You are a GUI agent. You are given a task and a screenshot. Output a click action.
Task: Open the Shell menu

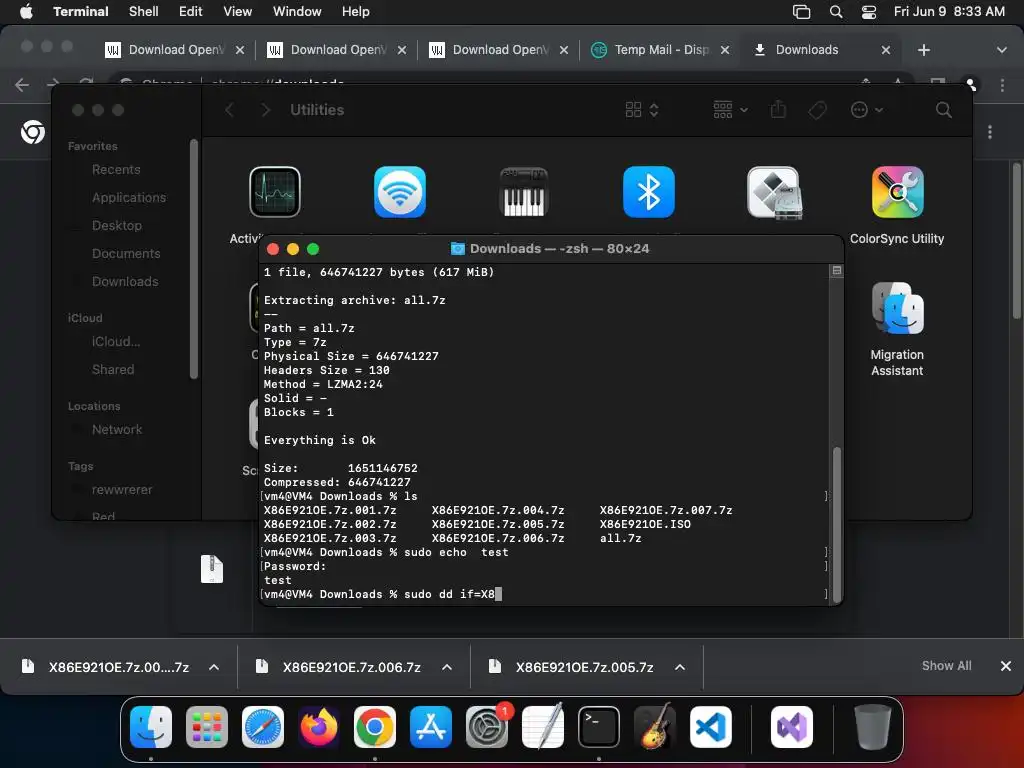[144, 12]
